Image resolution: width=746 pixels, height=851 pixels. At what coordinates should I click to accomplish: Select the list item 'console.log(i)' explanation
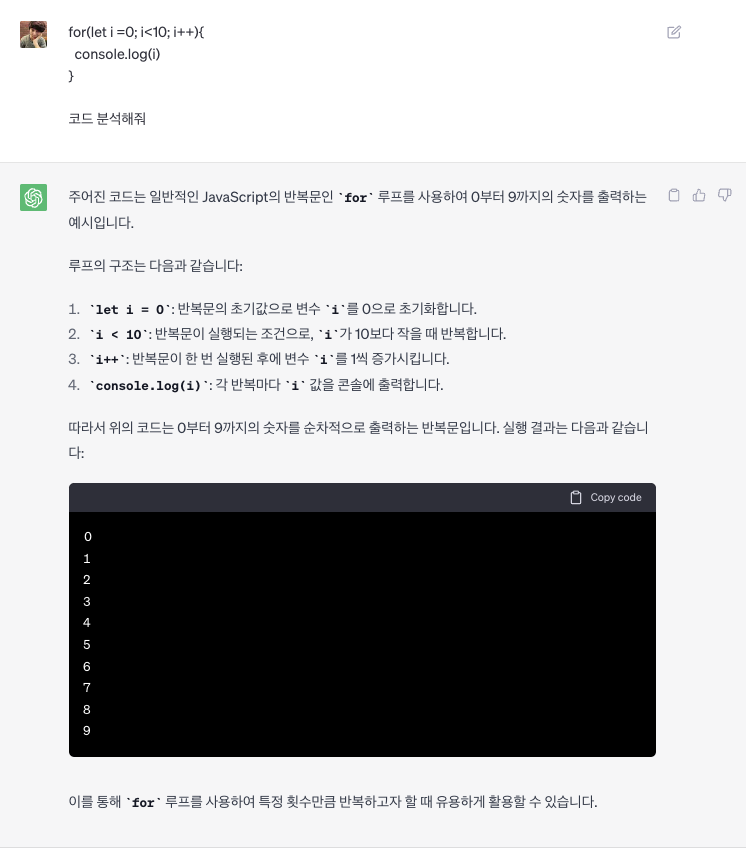click(256, 385)
